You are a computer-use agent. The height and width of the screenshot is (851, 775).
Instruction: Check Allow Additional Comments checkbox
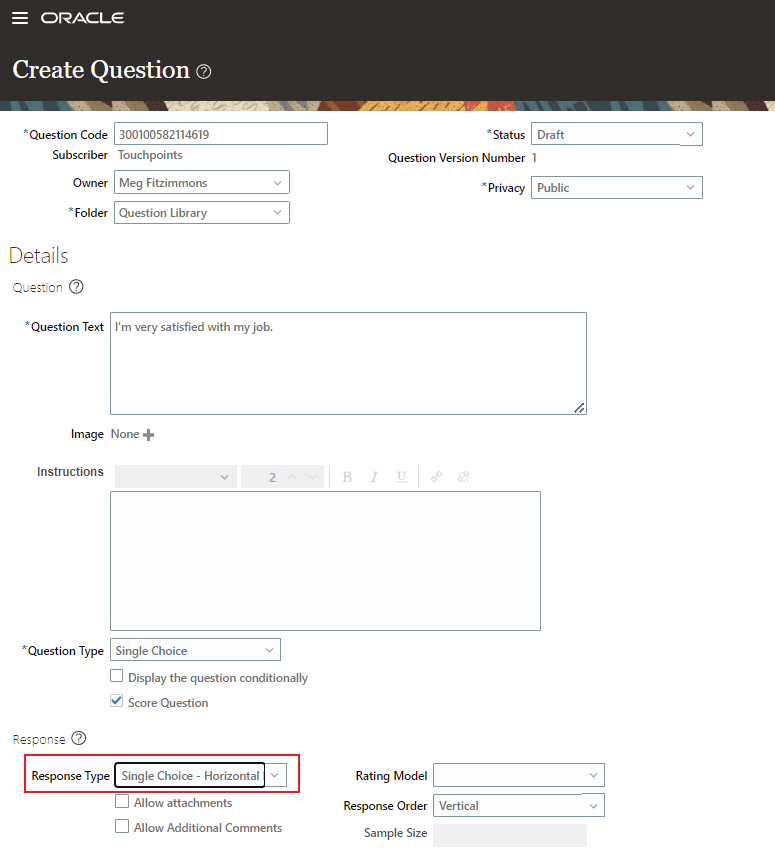pos(122,826)
